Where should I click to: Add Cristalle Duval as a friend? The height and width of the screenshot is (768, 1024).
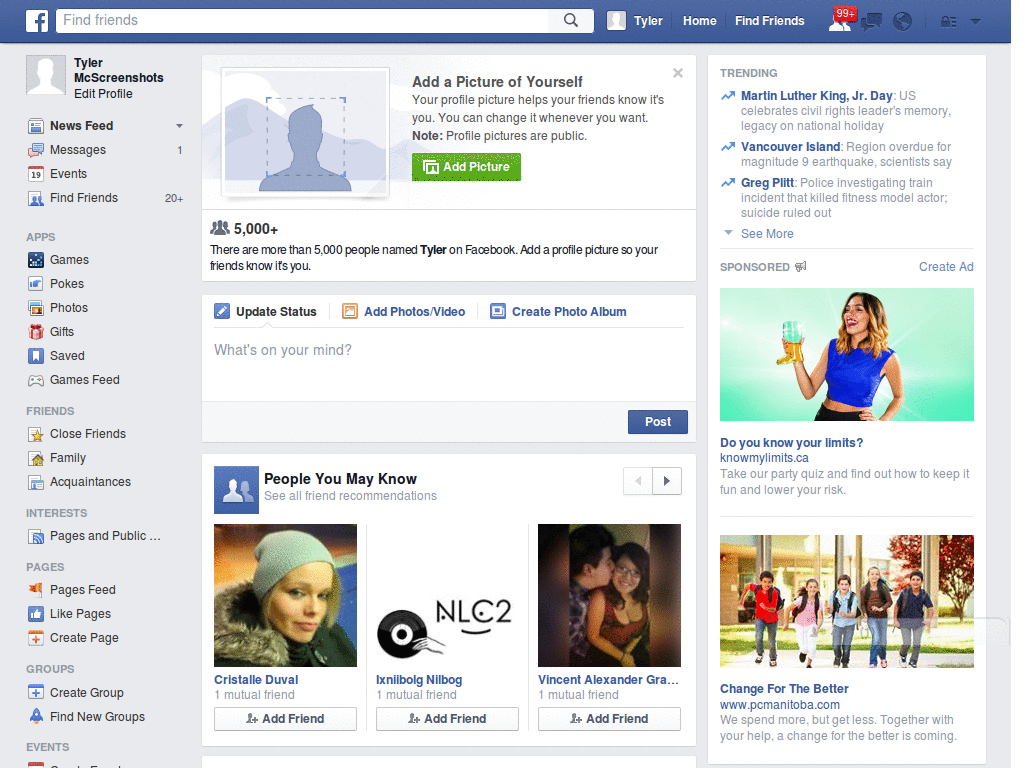click(285, 718)
